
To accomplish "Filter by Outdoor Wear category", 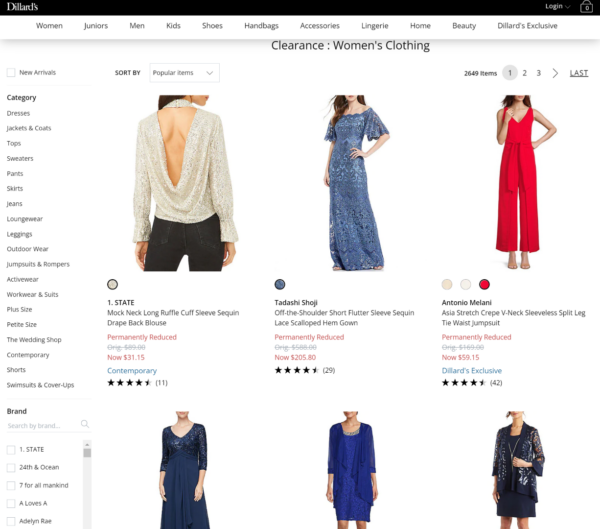I will [28, 249].
